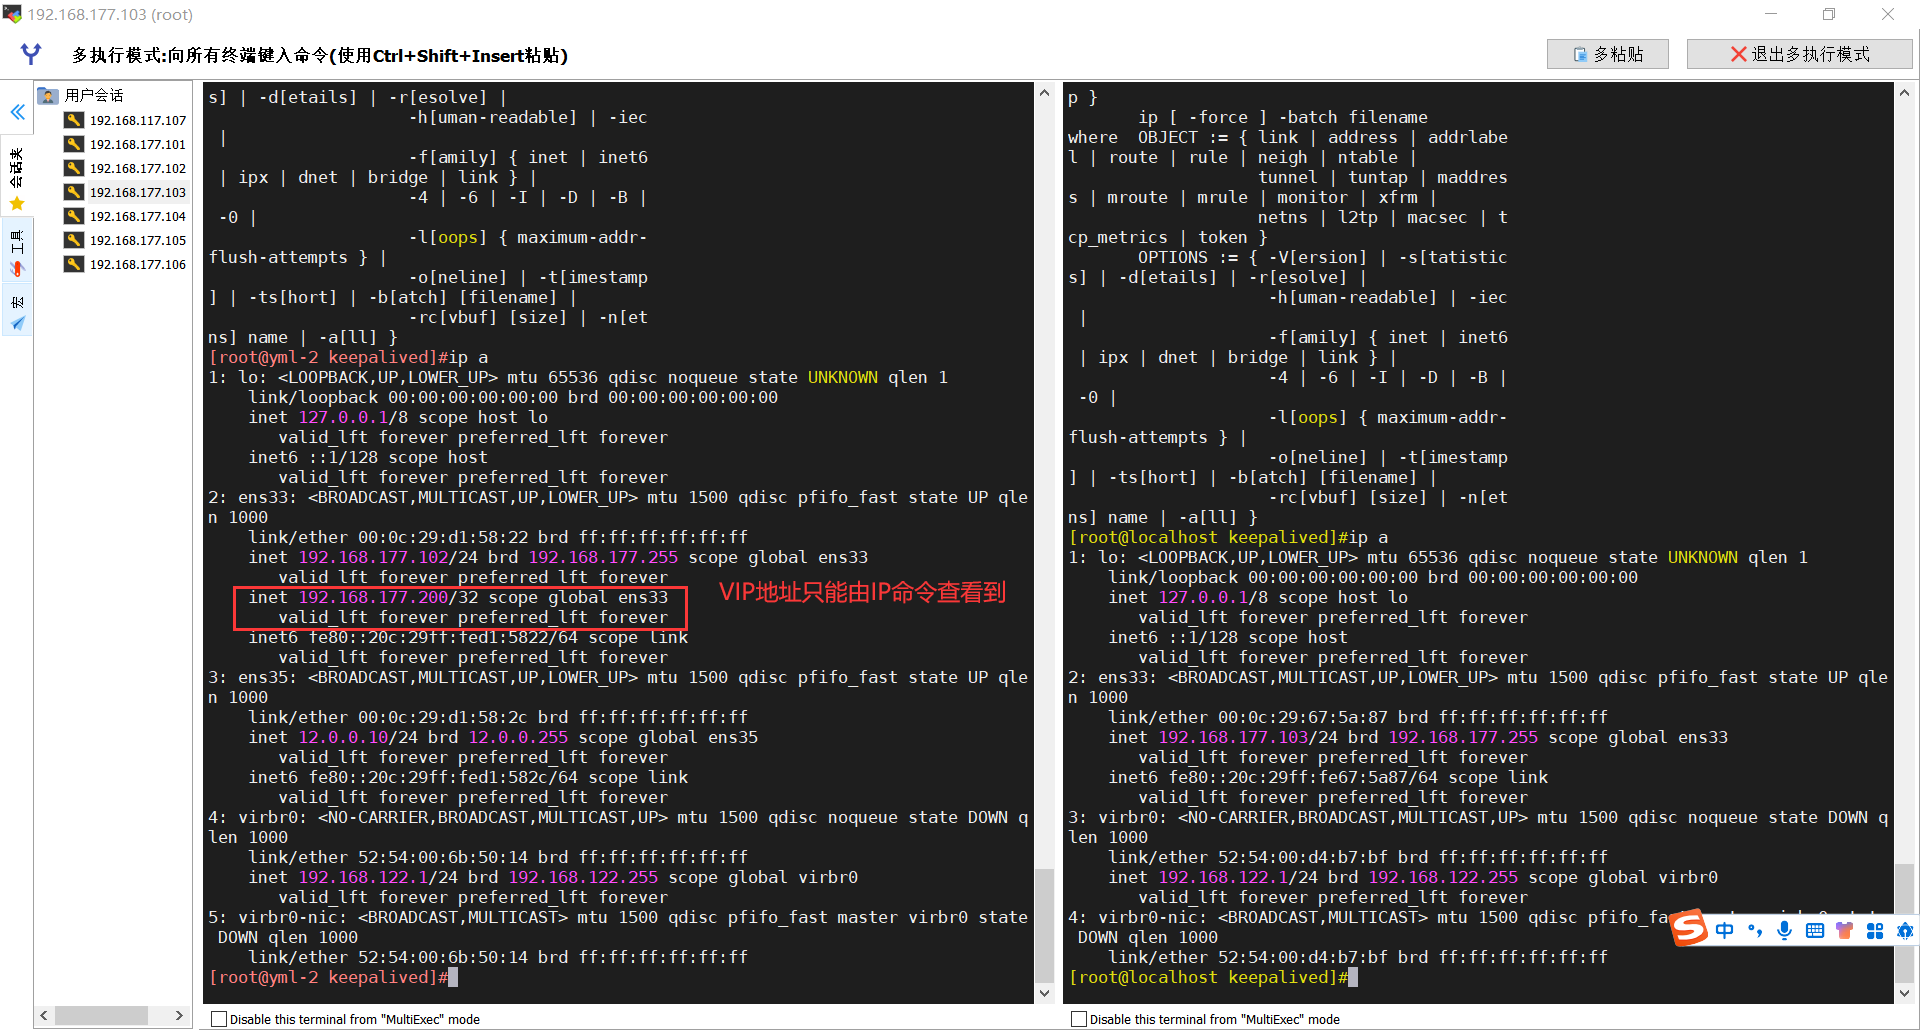Select session 192.168.177.106 in the list
Image resolution: width=1920 pixels, height=1030 pixels.
138,264
